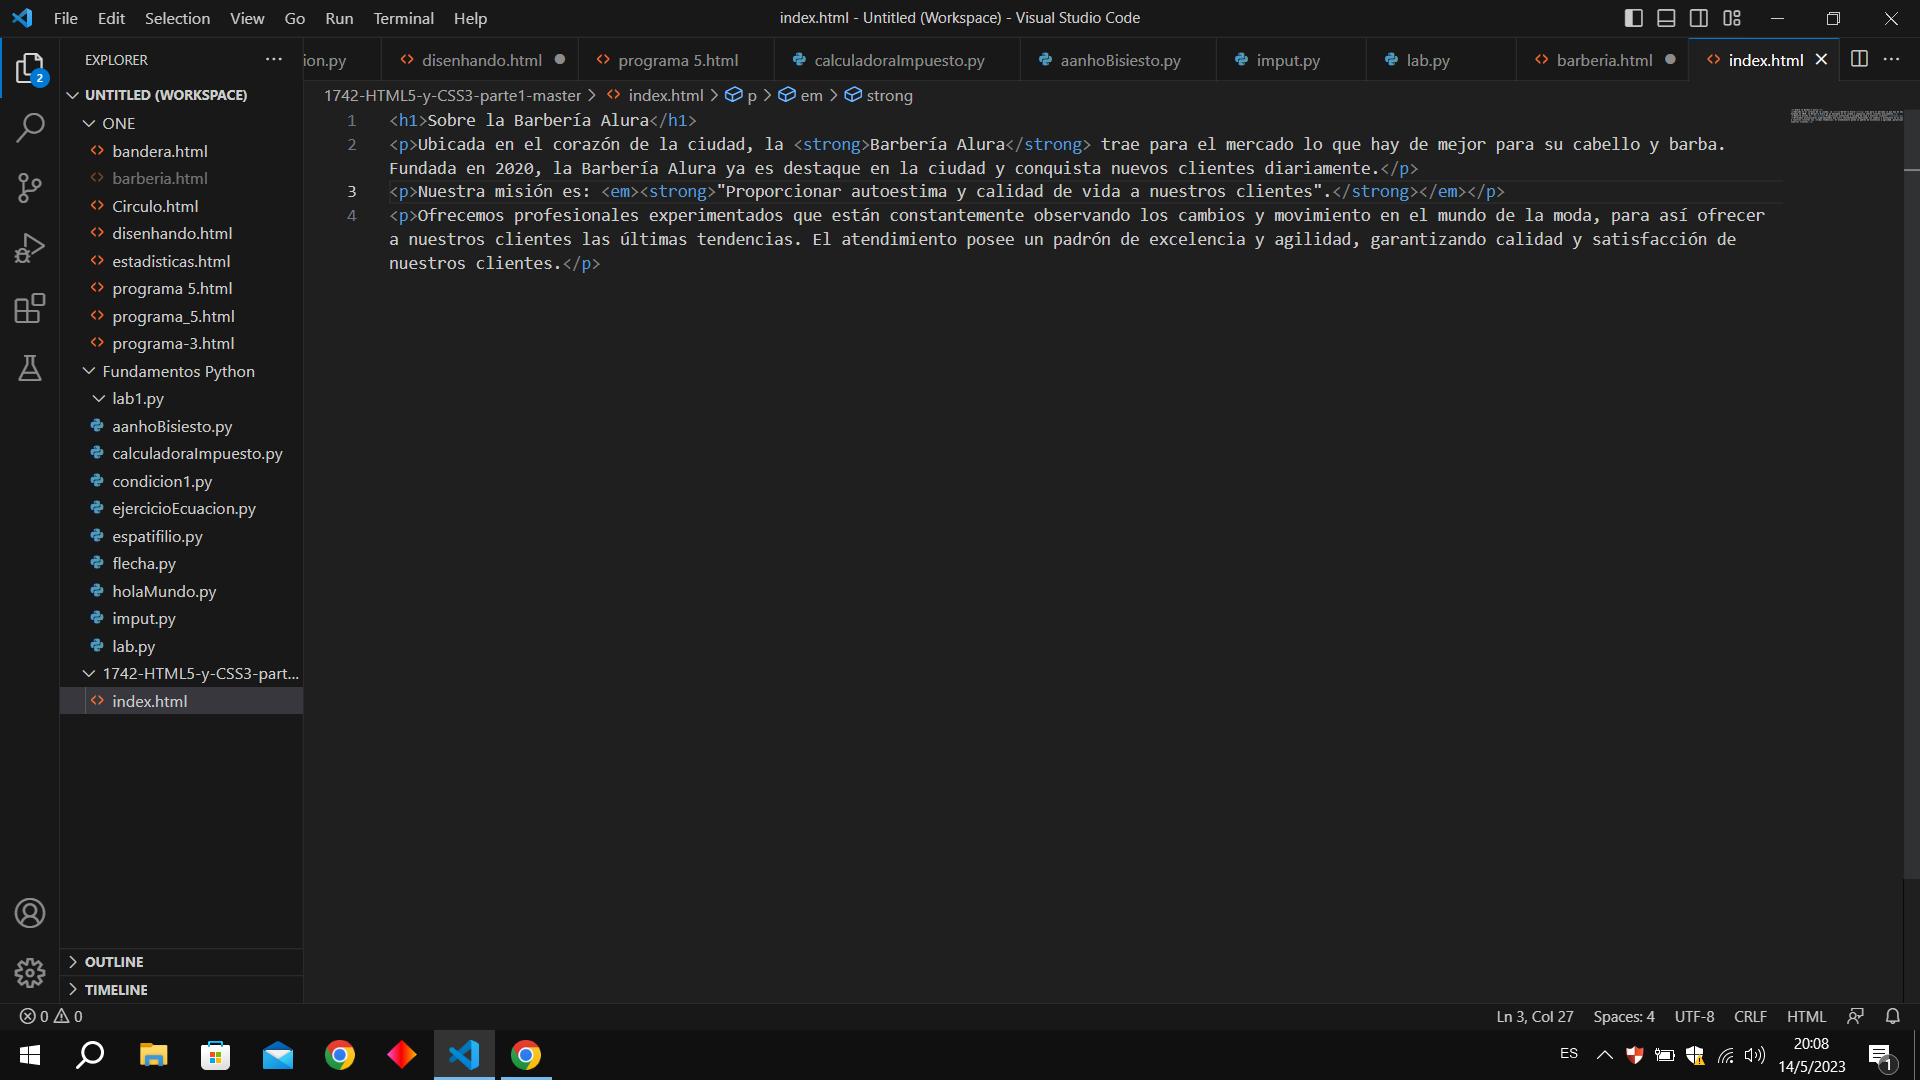
Task: Open the Terminal menu
Action: coord(403,18)
